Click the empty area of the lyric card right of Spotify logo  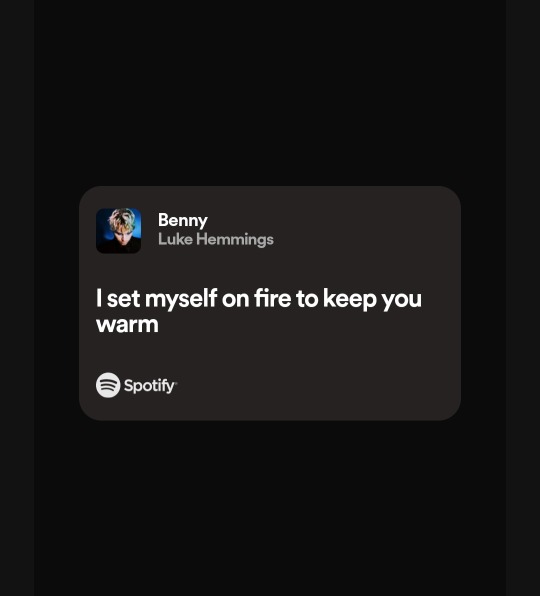click(315, 385)
